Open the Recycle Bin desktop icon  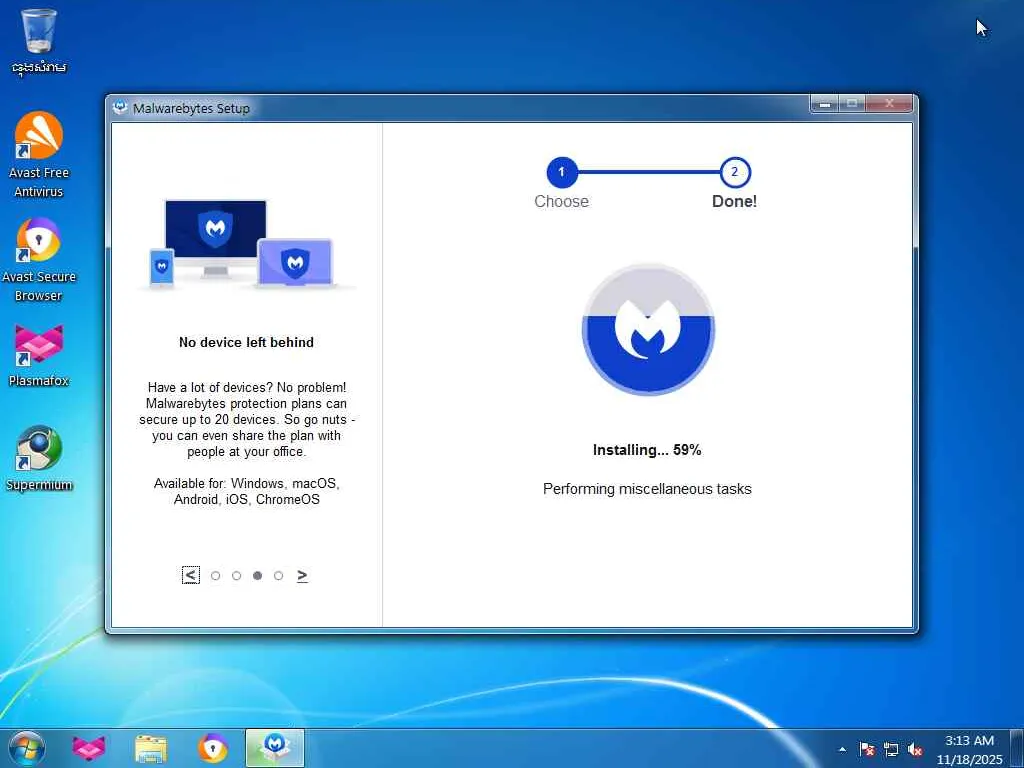click(x=39, y=40)
